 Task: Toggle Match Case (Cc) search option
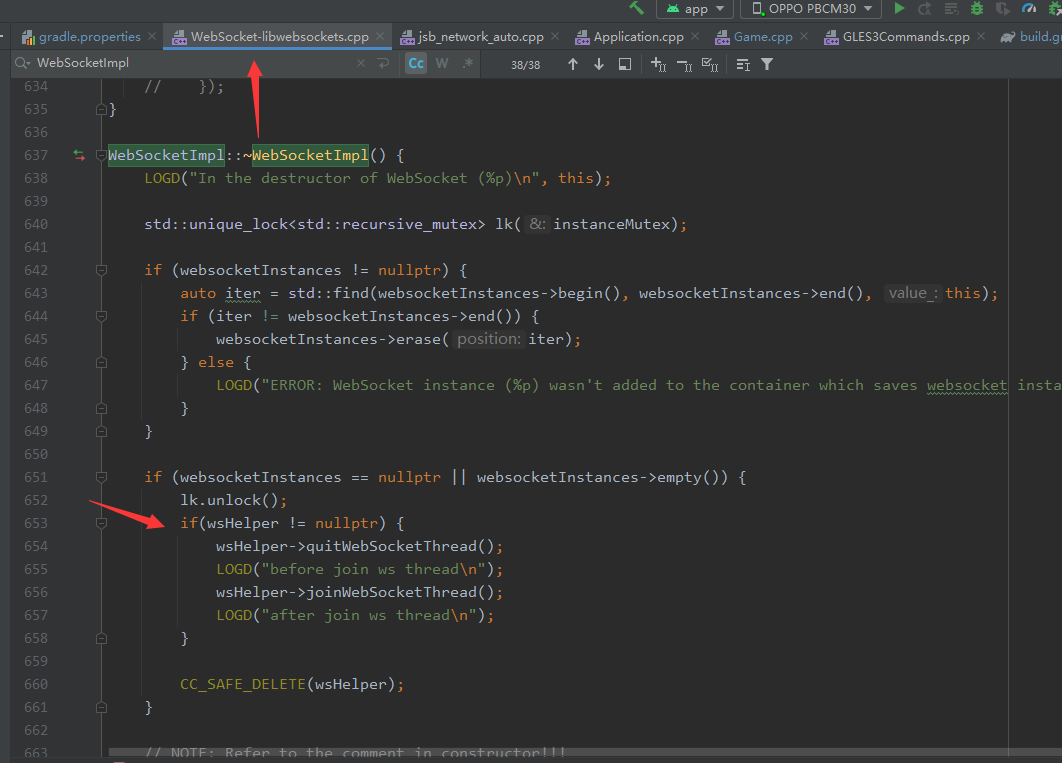coord(416,64)
